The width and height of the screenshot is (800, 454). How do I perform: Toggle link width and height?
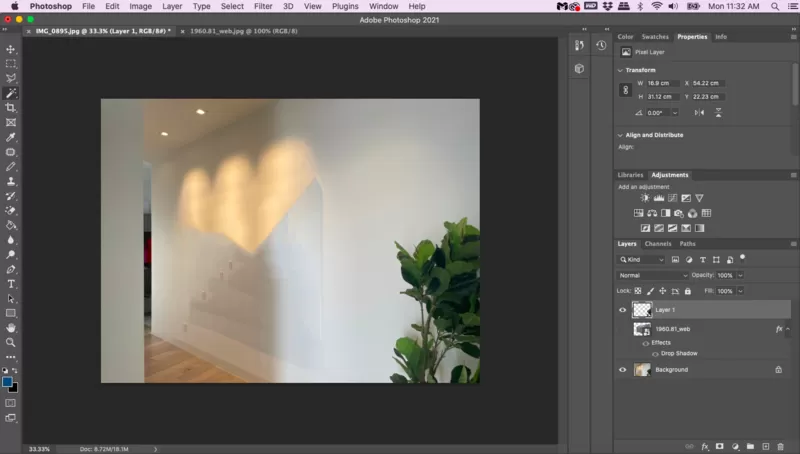click(x=626, y=90)
